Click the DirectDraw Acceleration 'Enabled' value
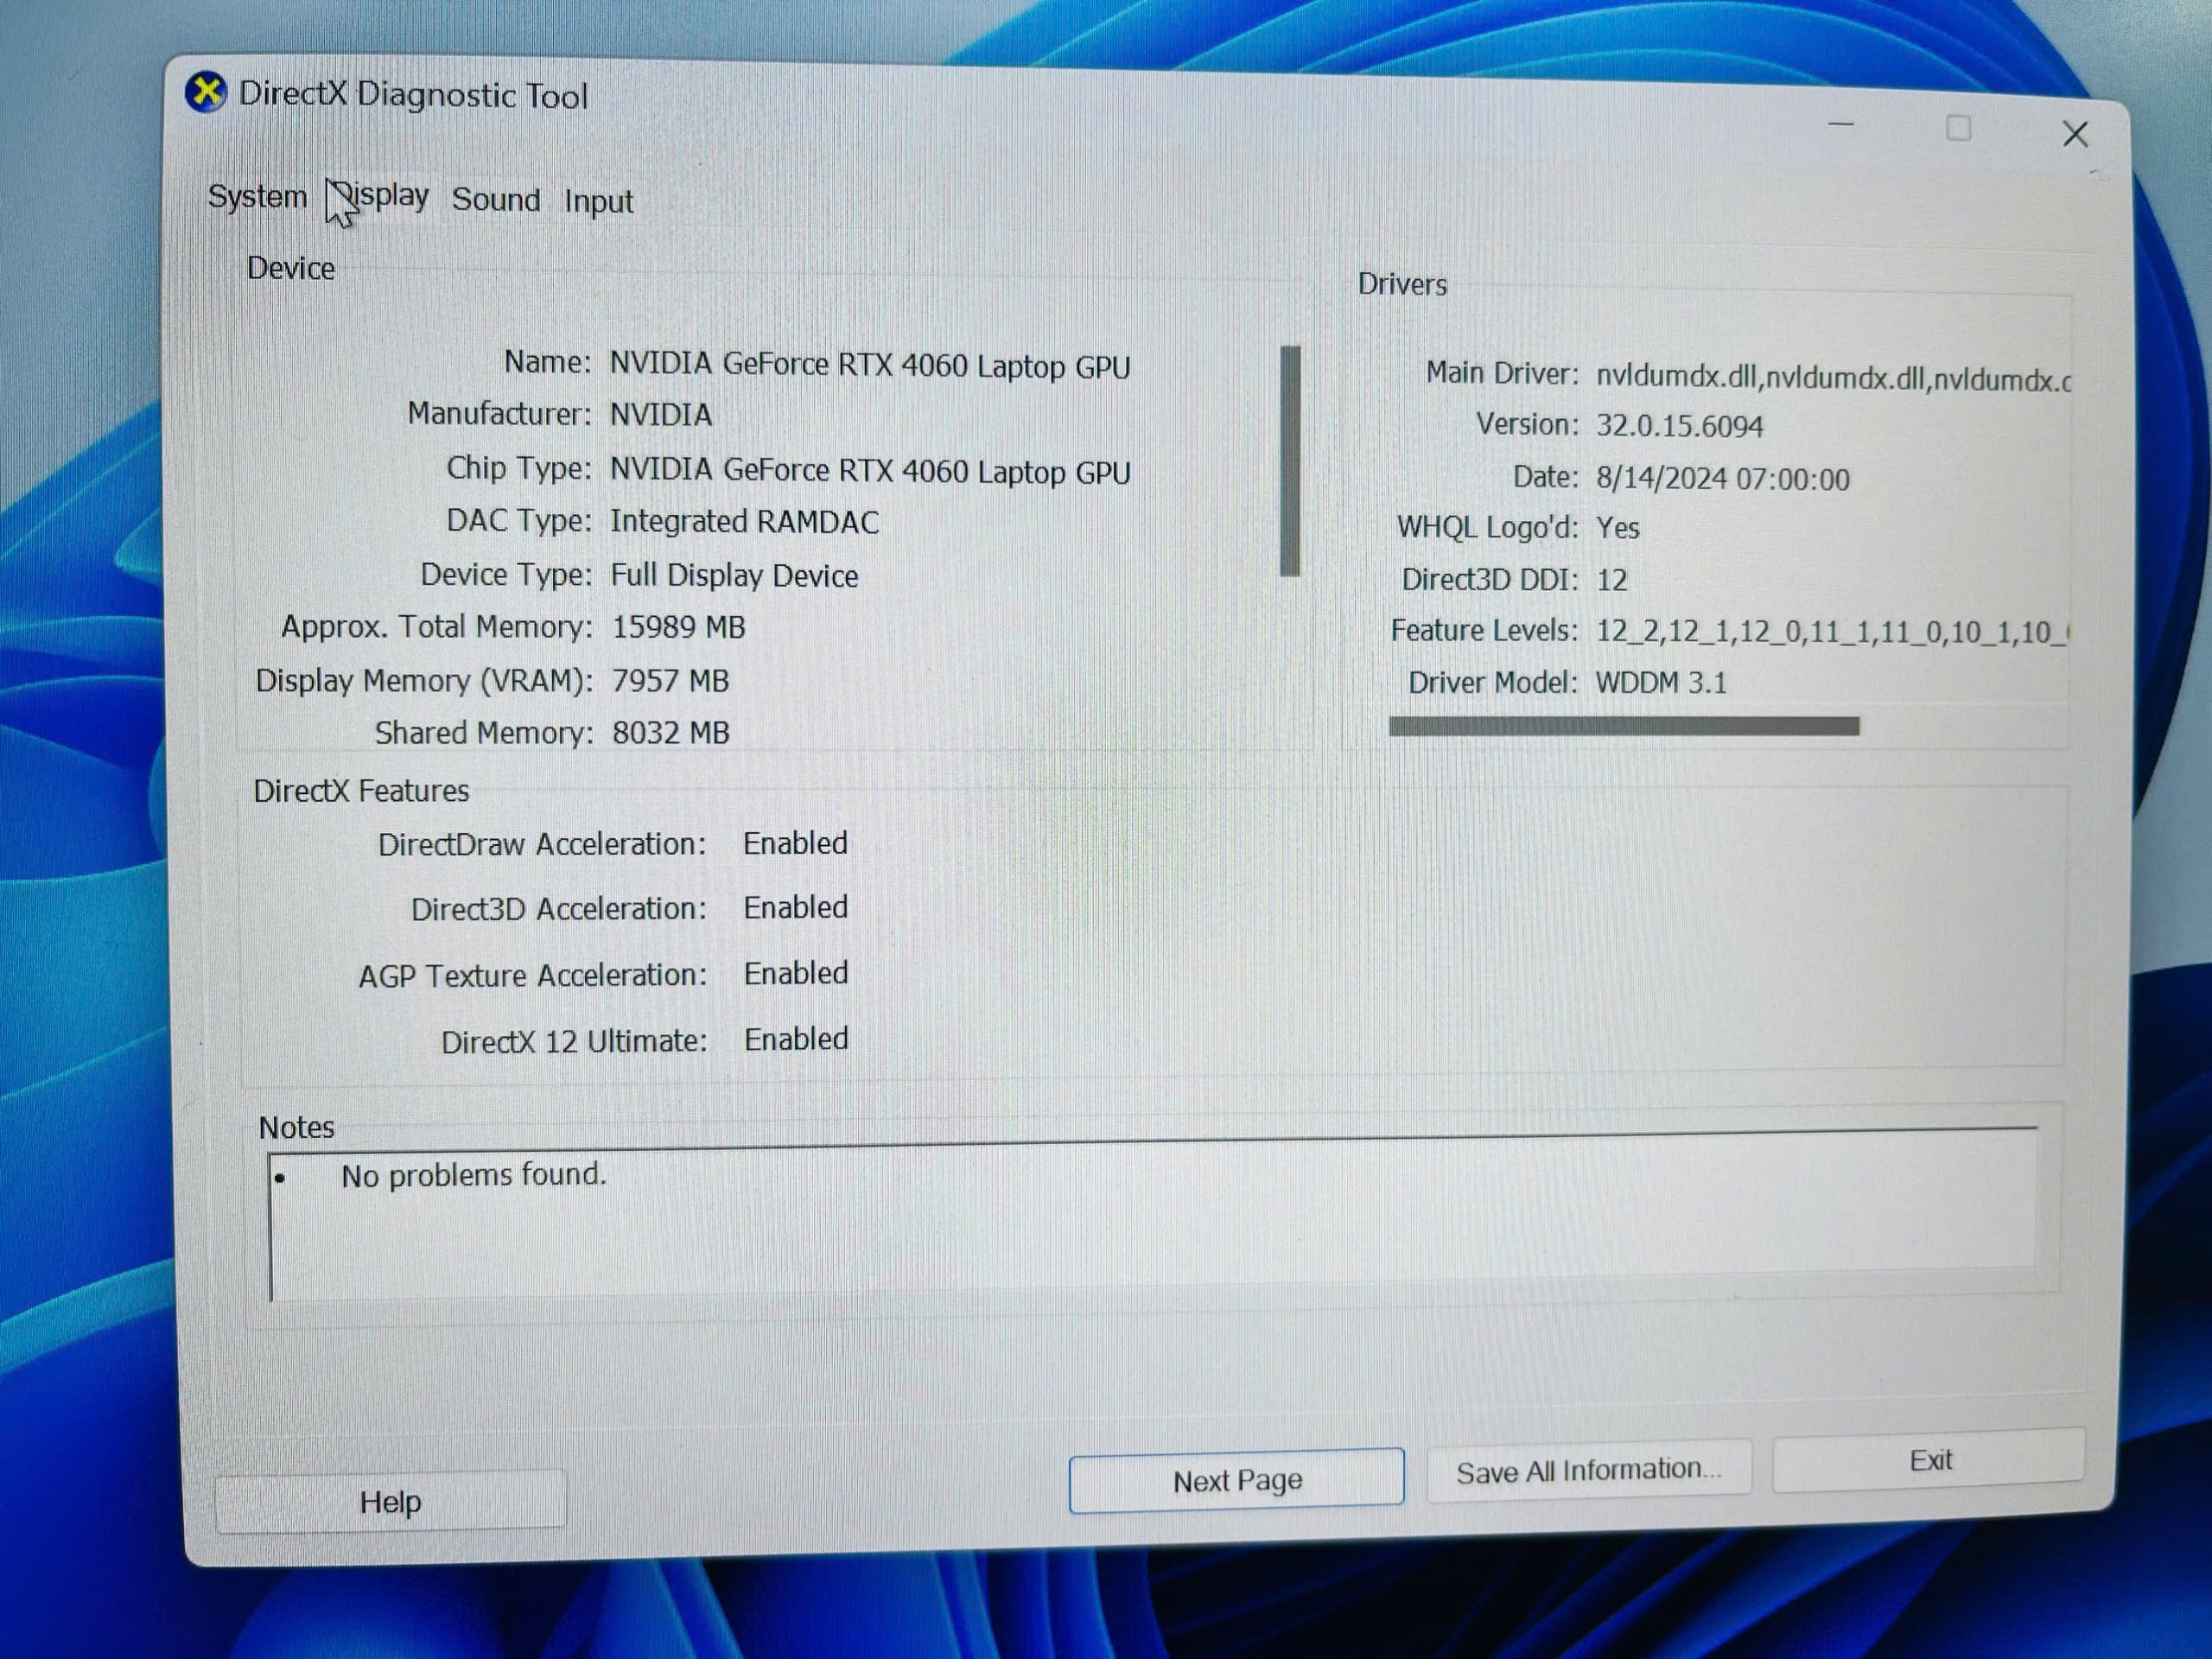Viewport: 2212px width, 1659px height. pyautogui.click(x=795, y=843)
